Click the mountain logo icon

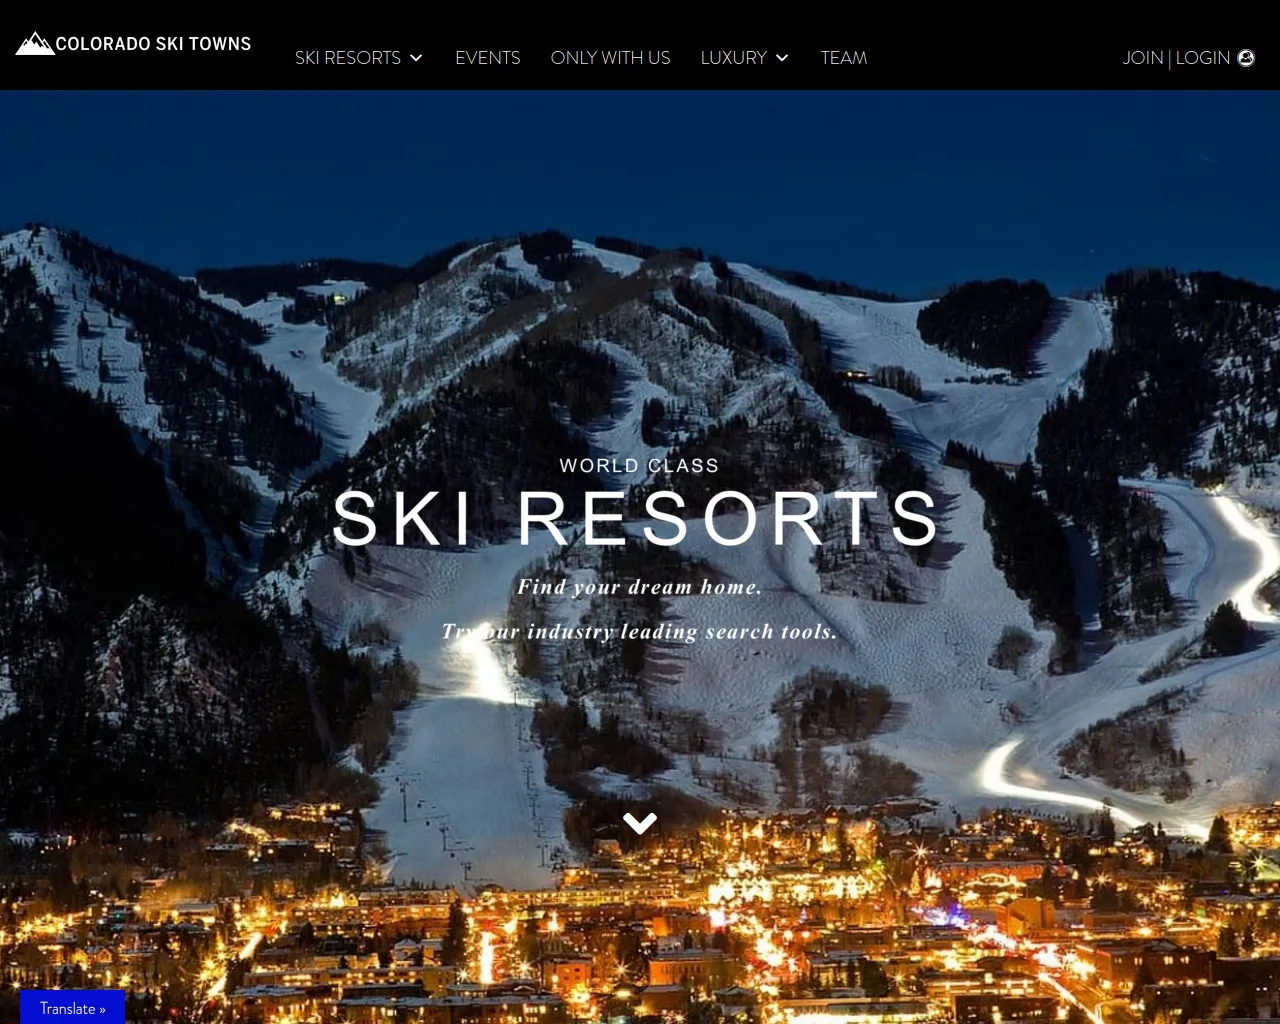(x=35, y=43)
